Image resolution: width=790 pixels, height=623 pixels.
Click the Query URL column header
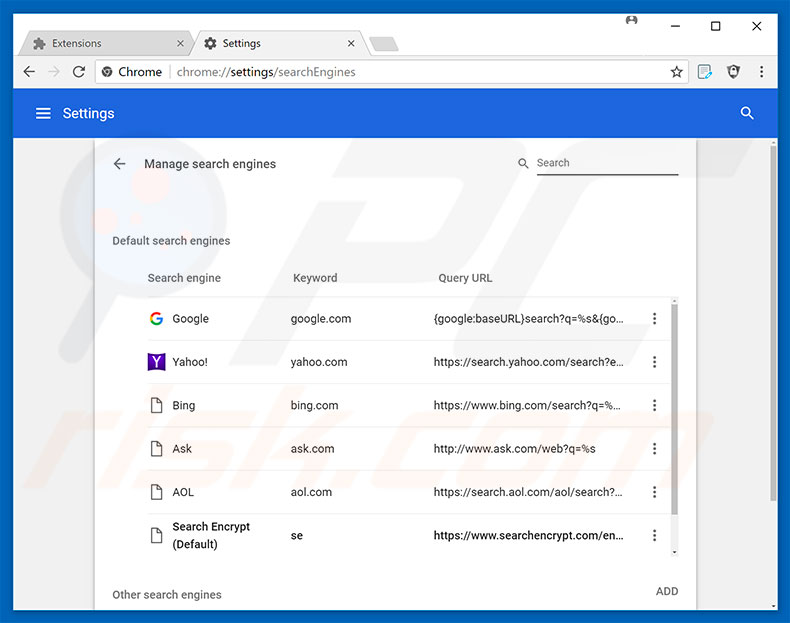point(465,278)
